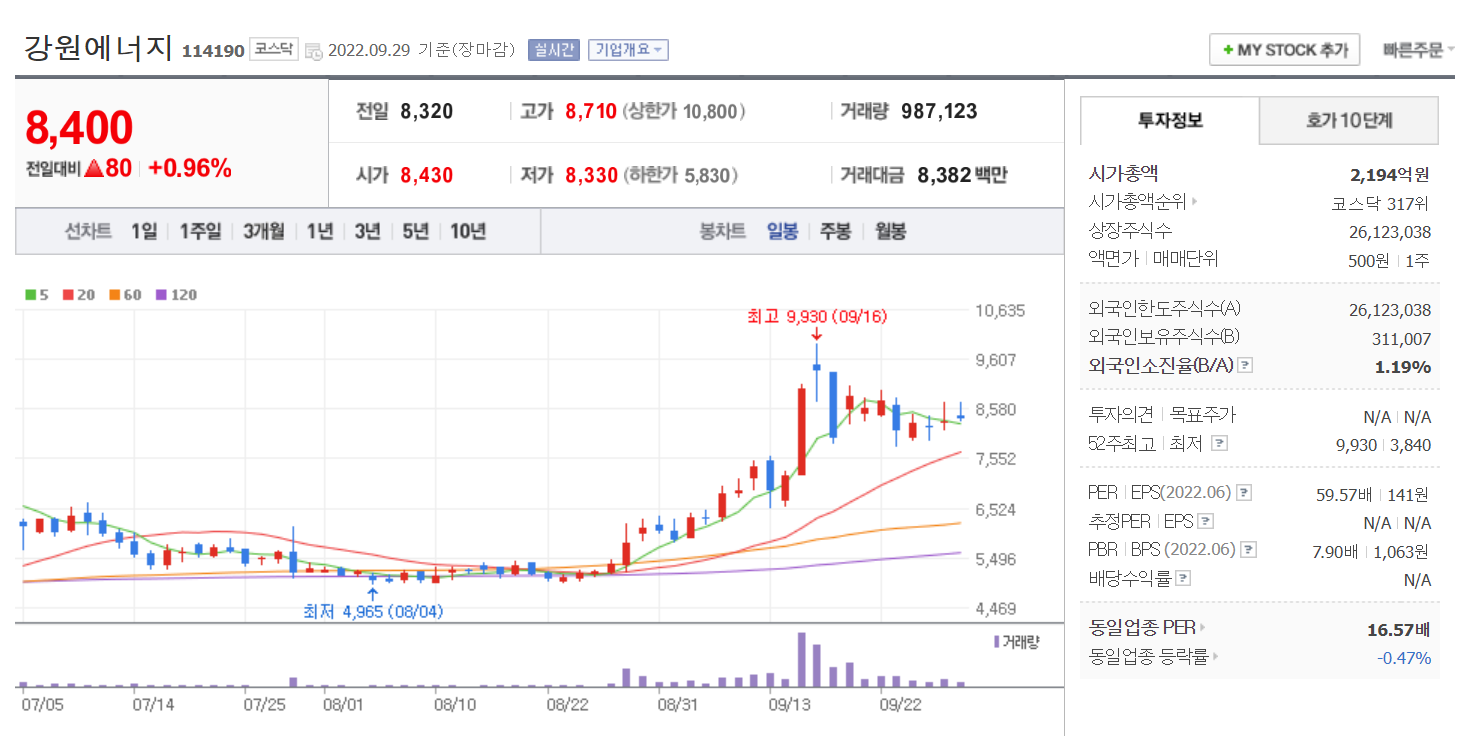Click the 외국인소진율 help question icon
Screen dimensions: 1466x736
[1244, 365]
